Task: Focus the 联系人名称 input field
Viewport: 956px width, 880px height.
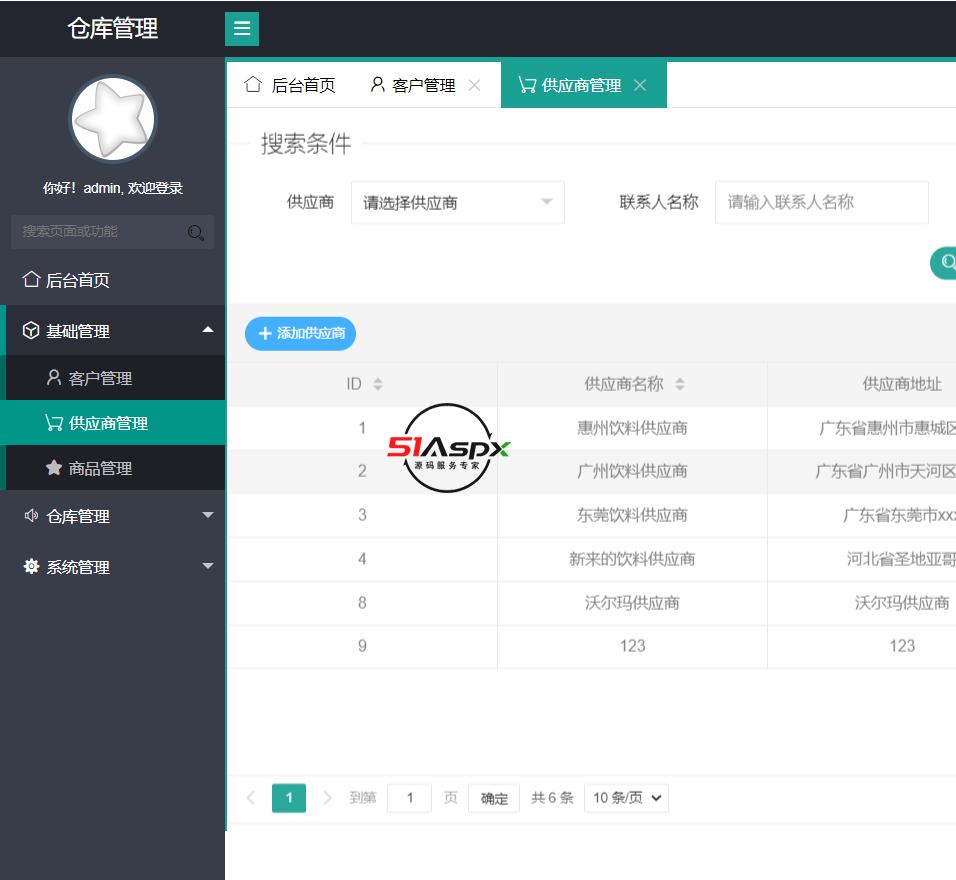Action: tap(821, 203)
